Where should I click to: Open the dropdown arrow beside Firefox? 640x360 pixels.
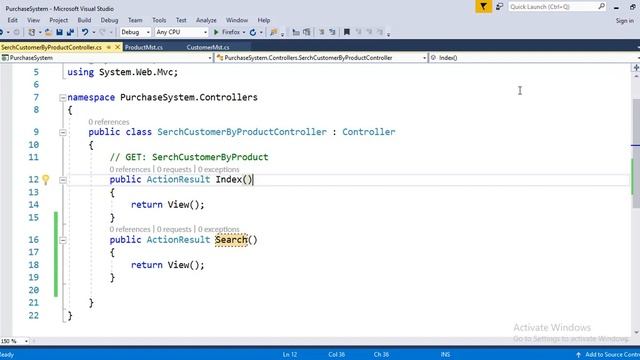click(x=244, y=32)
